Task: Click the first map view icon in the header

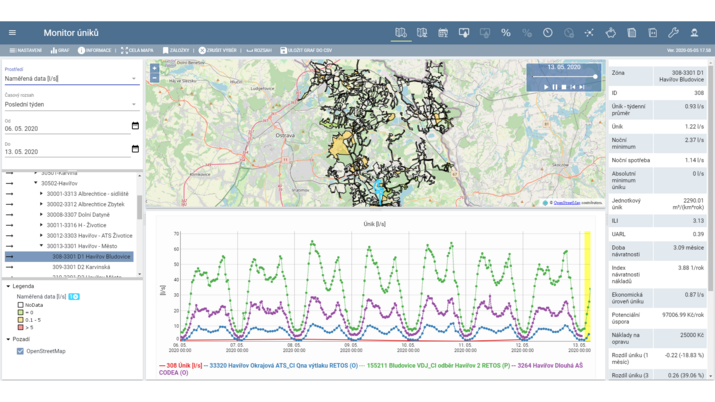Action: click(x=401, y=33)
